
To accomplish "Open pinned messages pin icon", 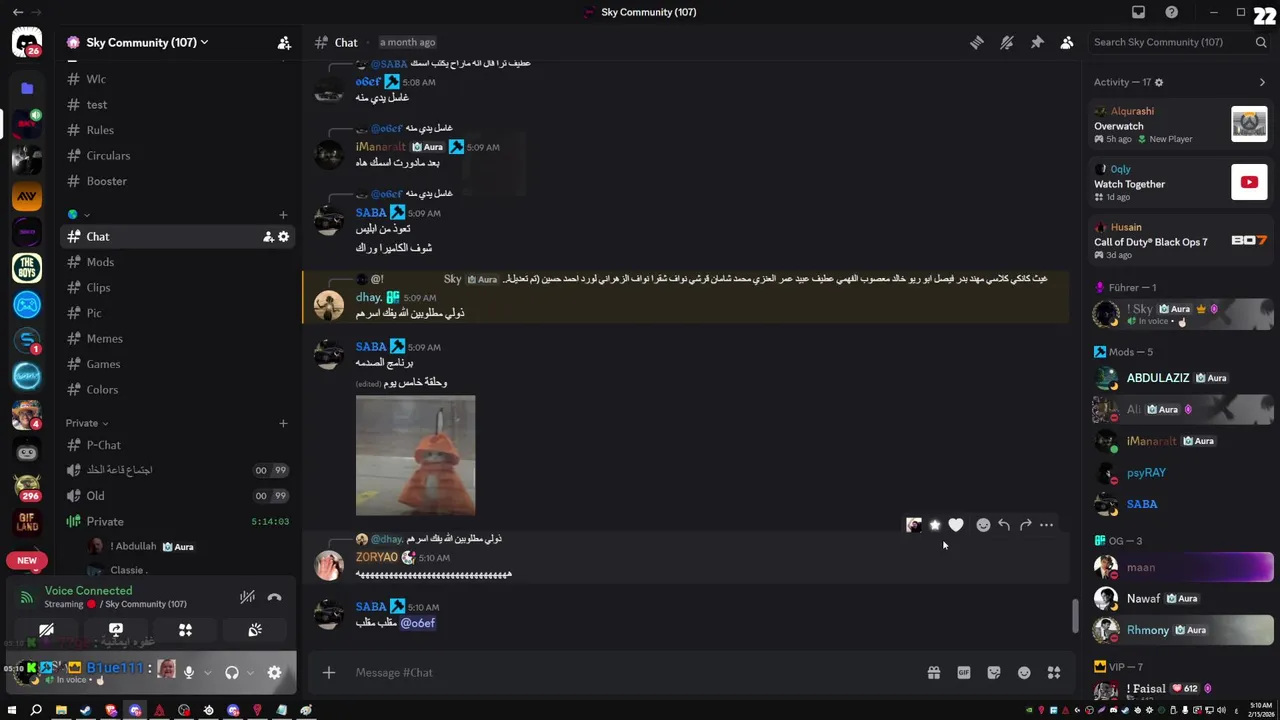I will pos(1037,42).
